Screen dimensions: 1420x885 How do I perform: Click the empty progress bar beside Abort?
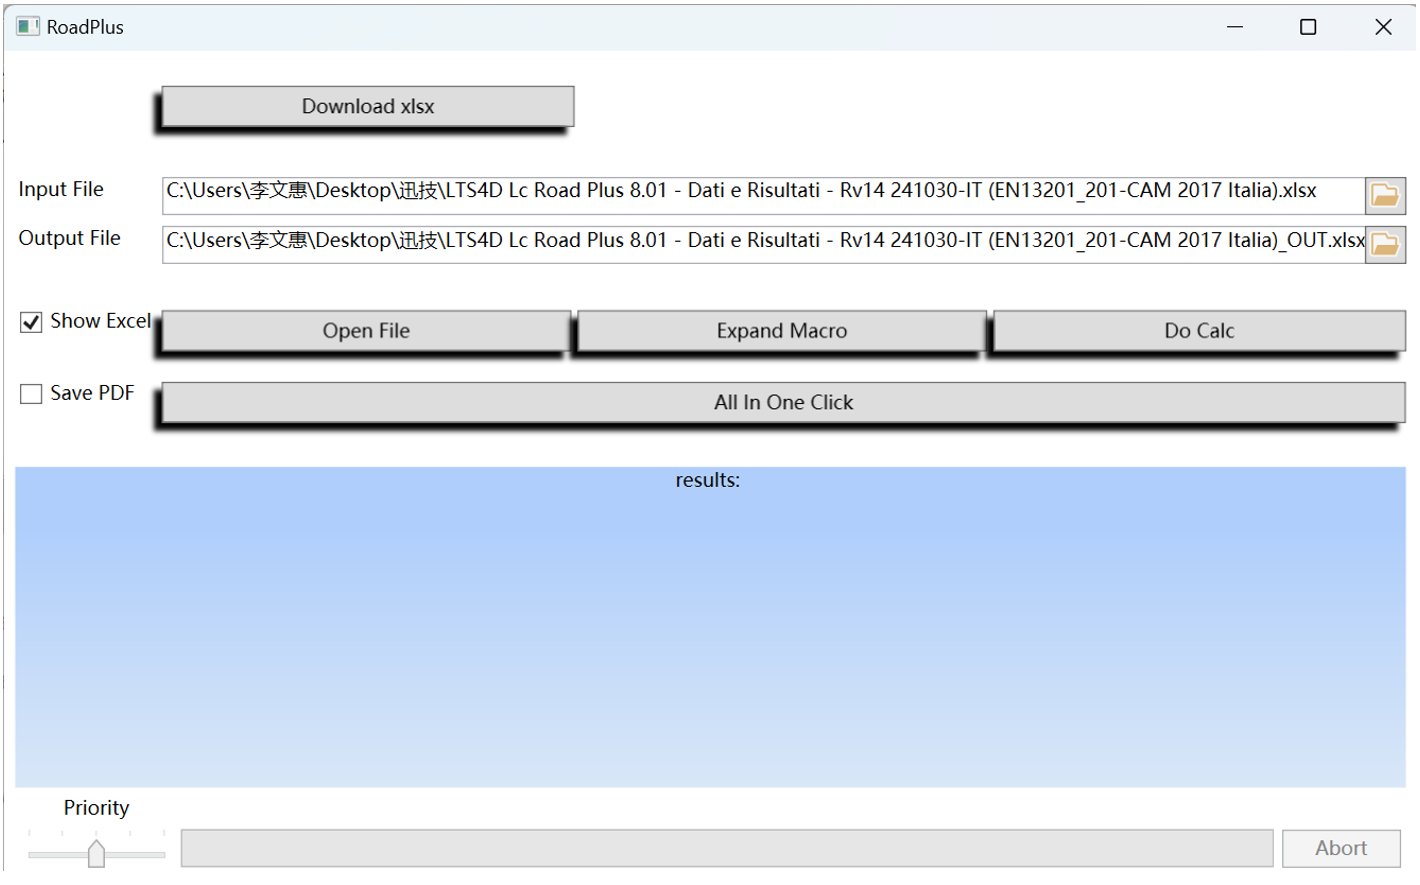[x=726, y=848]
